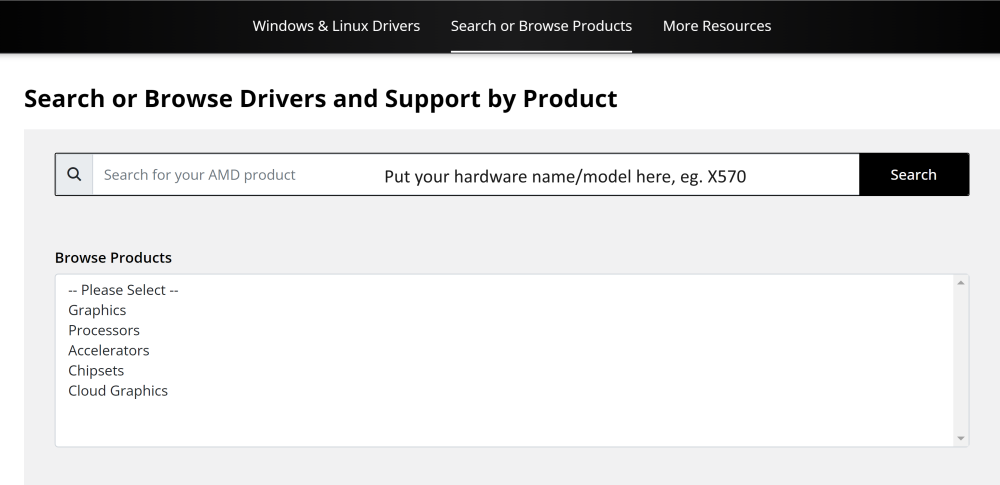This screenshot has height=485, width=1000.
Task: Choose Graphics in Browse Products list
Action: pyautogui.click(x=97, y=310)
